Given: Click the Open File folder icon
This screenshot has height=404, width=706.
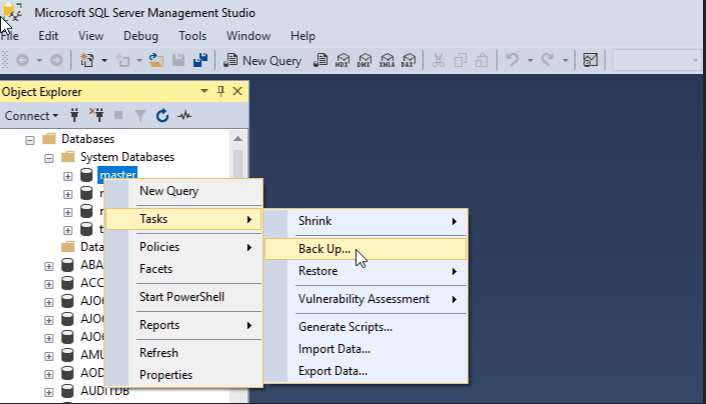Looking at the screenshot, I should (x=156, y=60).
